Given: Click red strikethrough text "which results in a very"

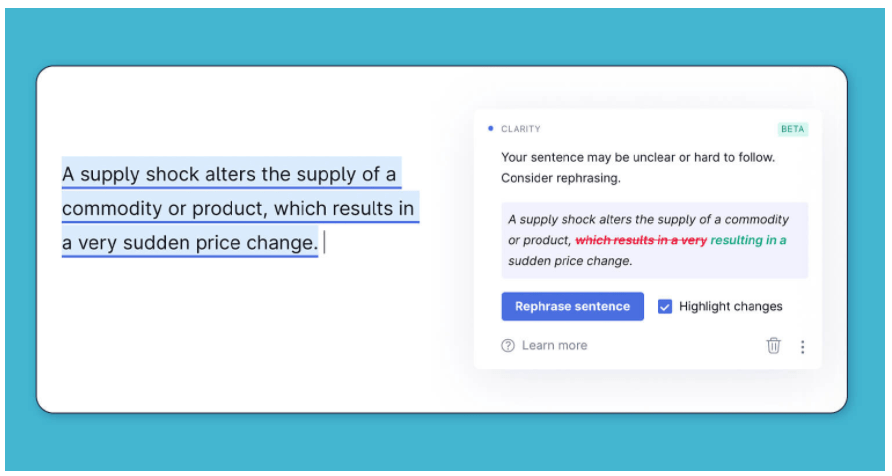Looking at the screenshot, I should pyautogui.click(x=641, y=240).
